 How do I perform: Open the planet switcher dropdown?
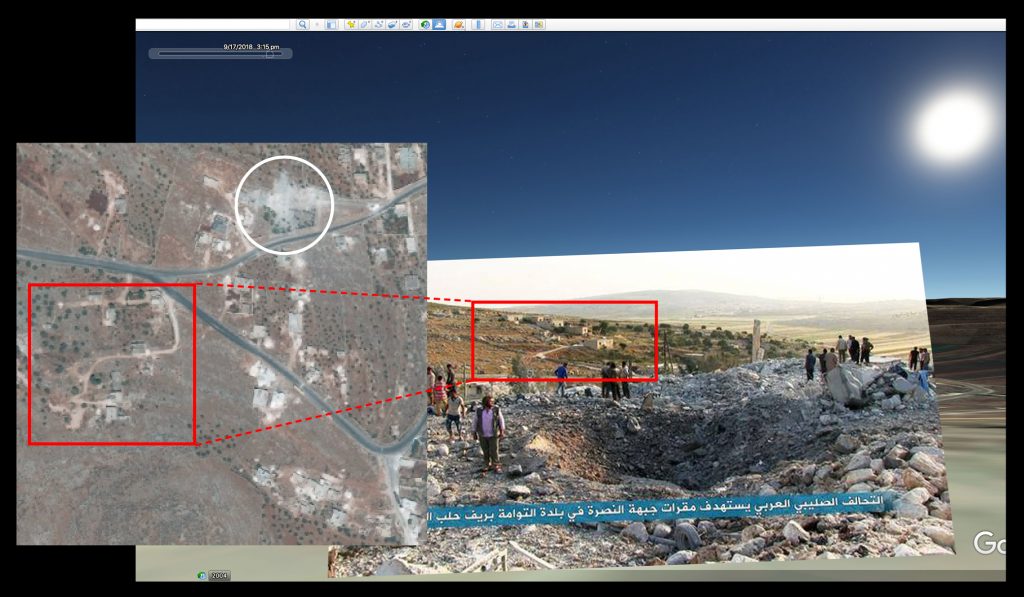click(458, 24)
